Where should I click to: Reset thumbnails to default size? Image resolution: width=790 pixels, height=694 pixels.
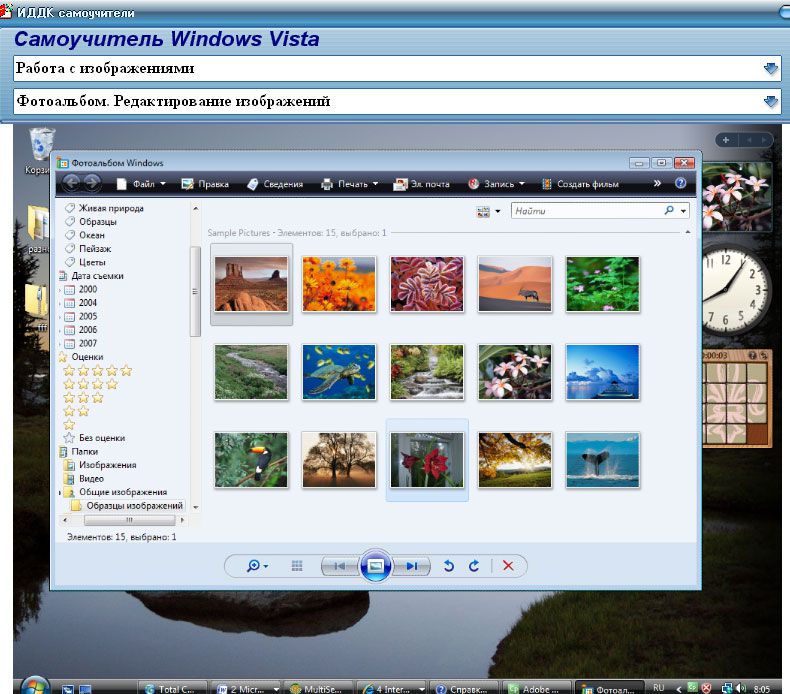point(297,566)
